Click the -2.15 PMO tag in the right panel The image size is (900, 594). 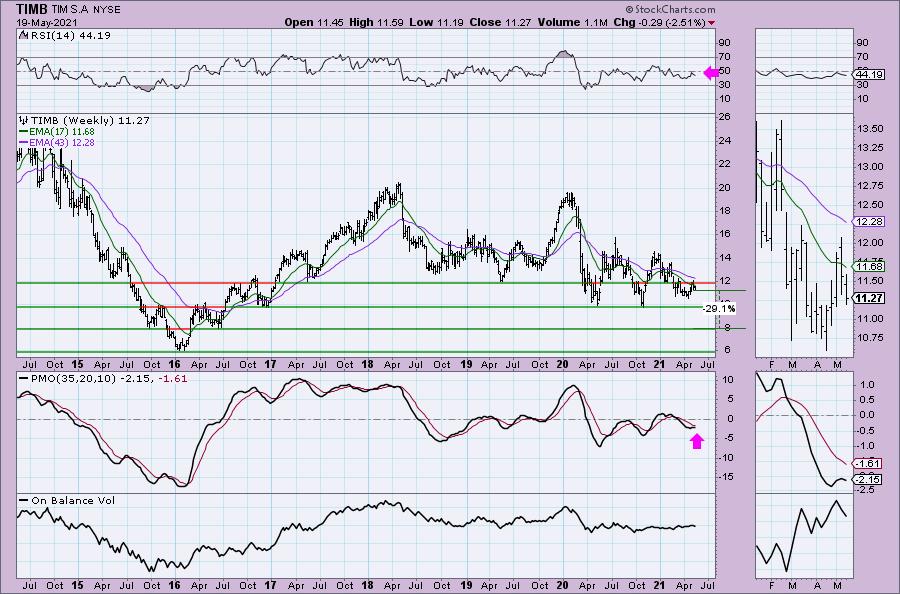coord(869,480)
